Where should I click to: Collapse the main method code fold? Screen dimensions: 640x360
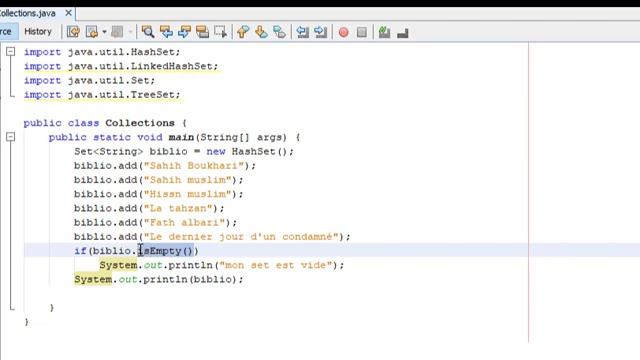pyautogui.click(x=11, y=137)
